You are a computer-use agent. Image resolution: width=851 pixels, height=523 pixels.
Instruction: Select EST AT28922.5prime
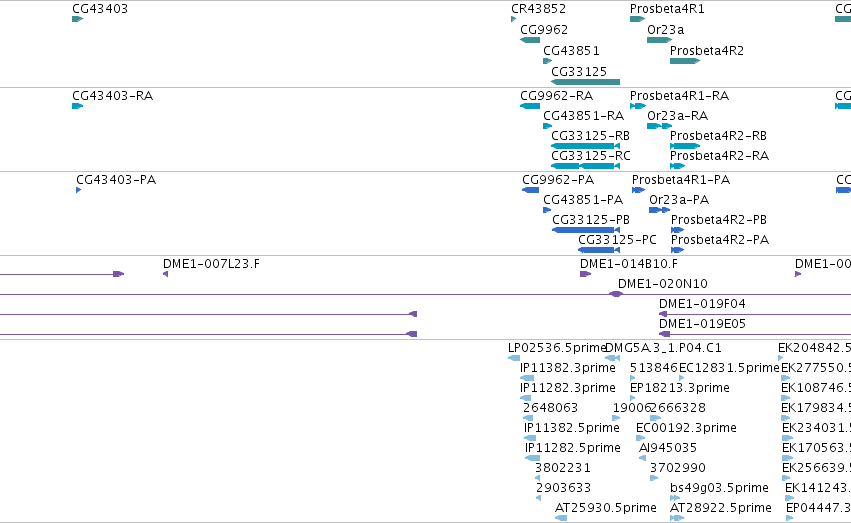pos(721,509)
